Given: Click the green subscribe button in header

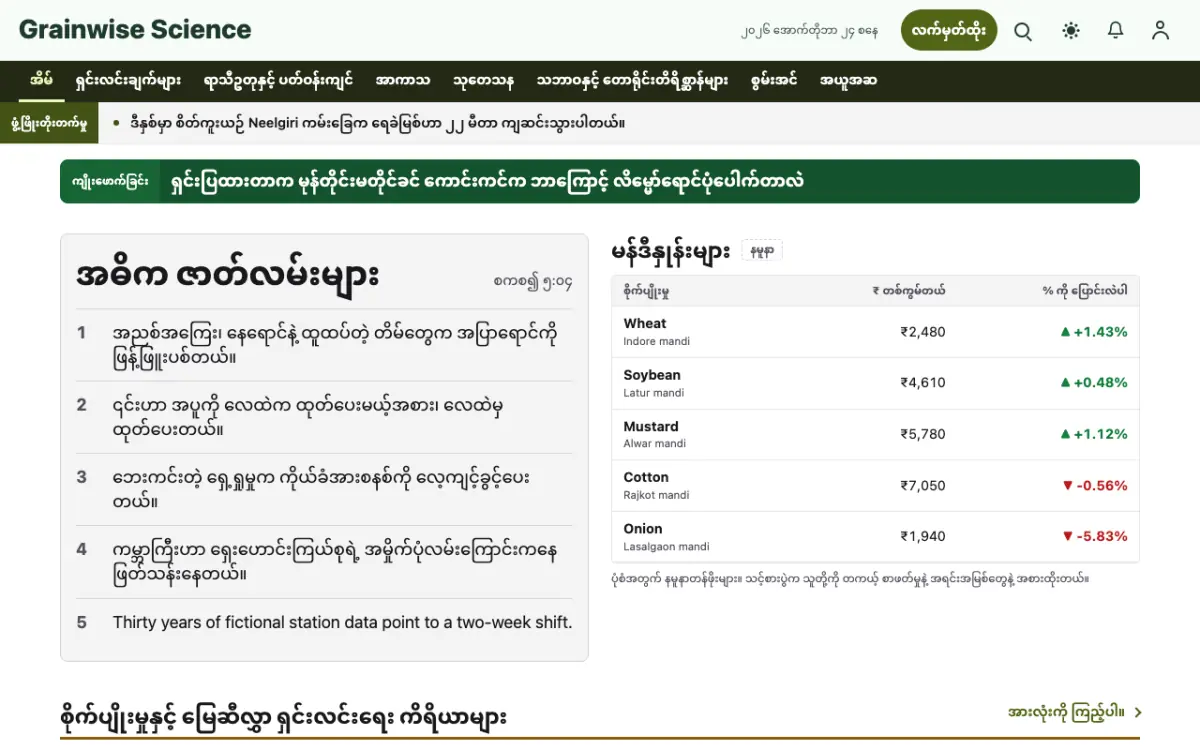Looking at the screenshot, I should (949, 31).
